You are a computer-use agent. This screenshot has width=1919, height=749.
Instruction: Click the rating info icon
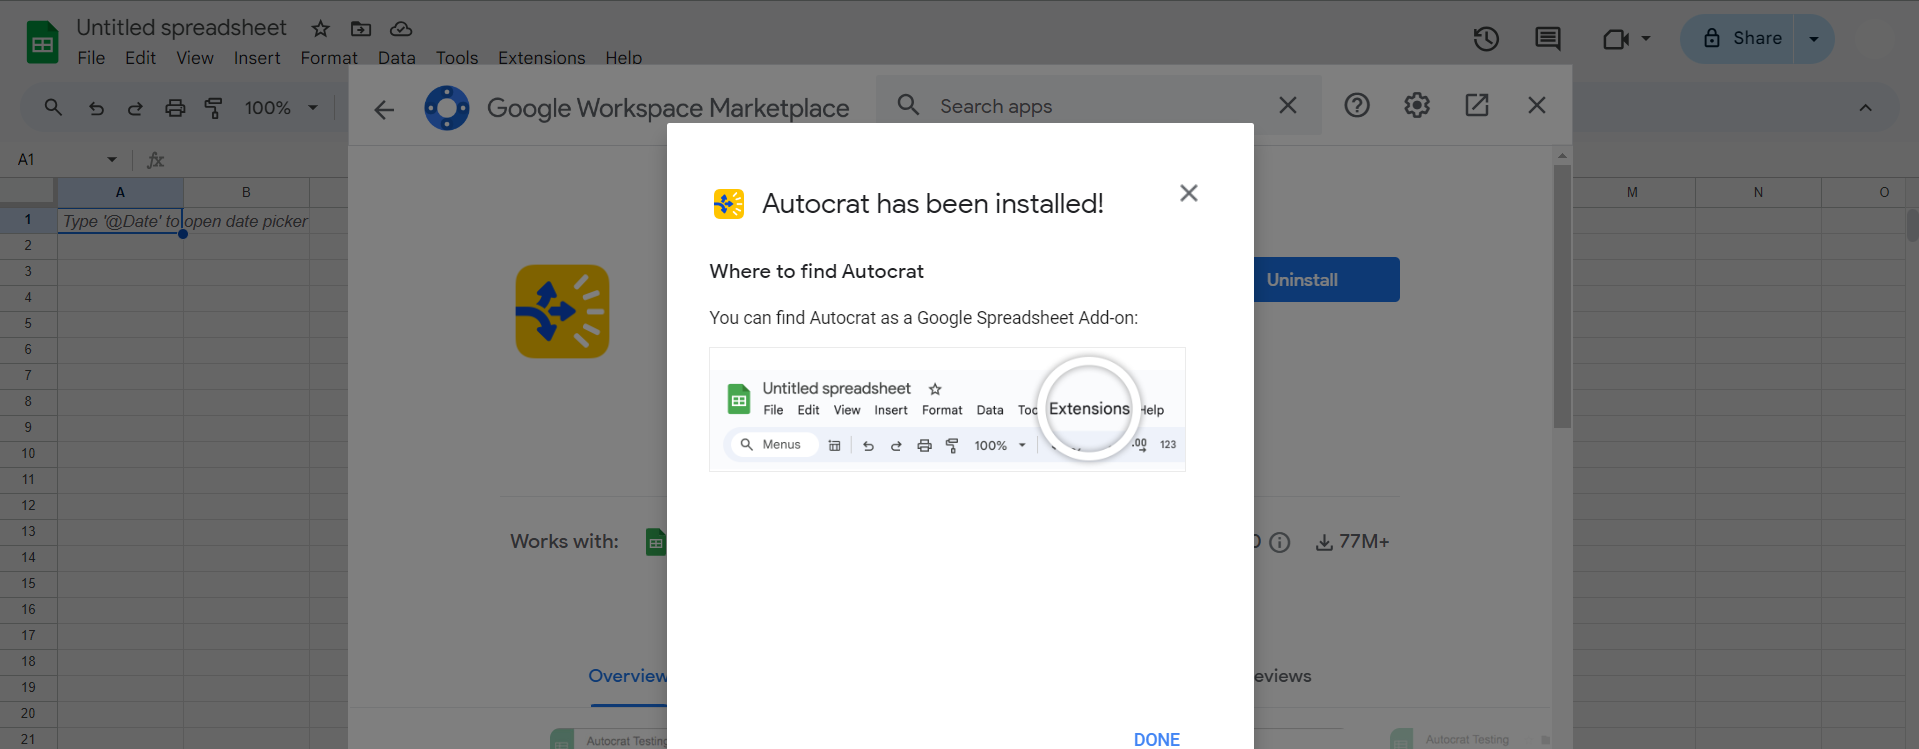point(1279,542)
